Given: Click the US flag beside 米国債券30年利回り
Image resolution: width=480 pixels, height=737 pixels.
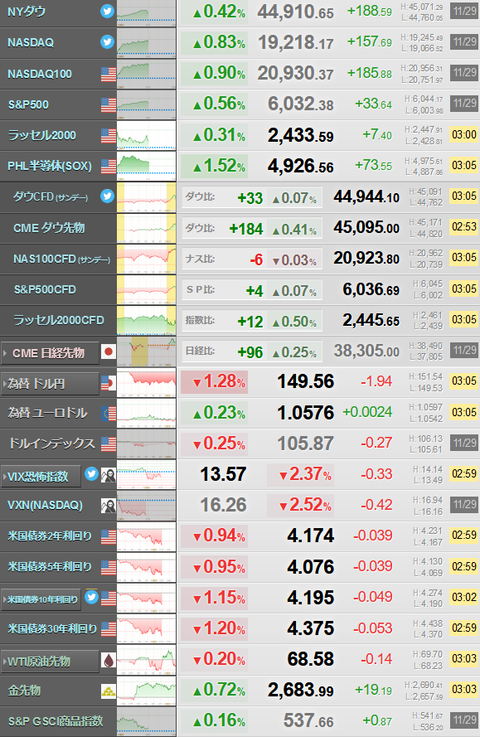Looking at the screenshot, I should (x=109, y=629).
